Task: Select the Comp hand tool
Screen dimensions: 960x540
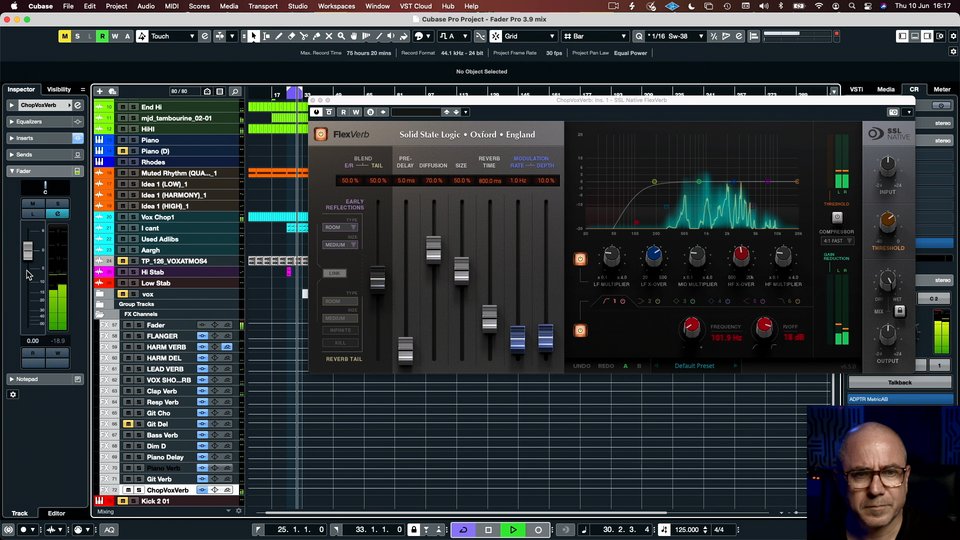Action: coord(354,36)
